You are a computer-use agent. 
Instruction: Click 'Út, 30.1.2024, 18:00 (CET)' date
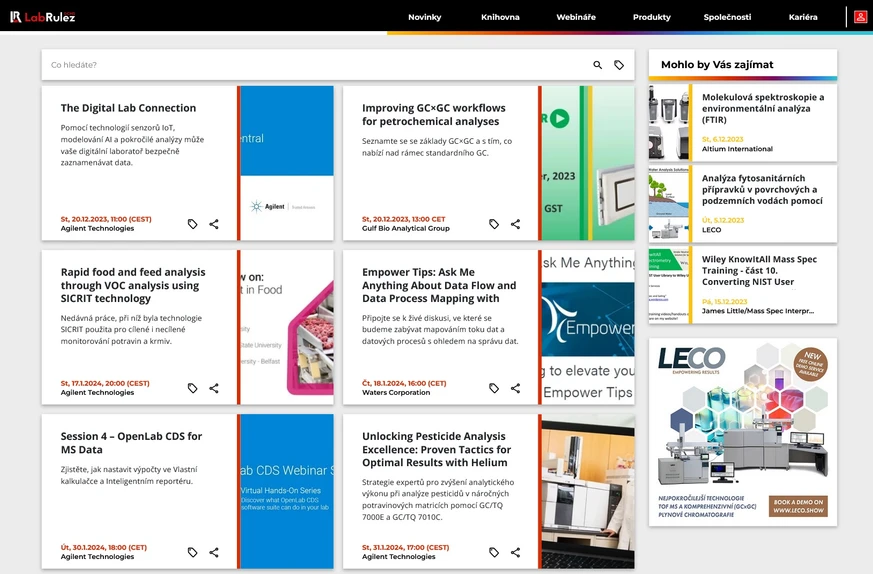click(x=104, y=548)
